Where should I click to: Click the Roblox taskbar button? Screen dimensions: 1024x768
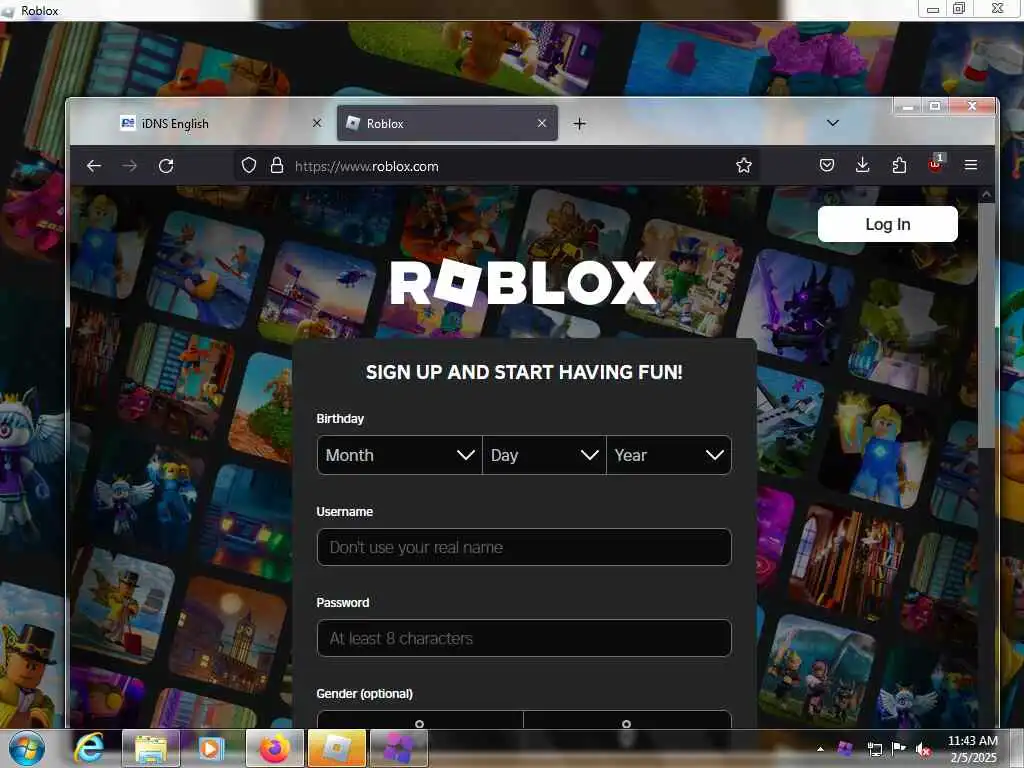click(x=336, y=748)
